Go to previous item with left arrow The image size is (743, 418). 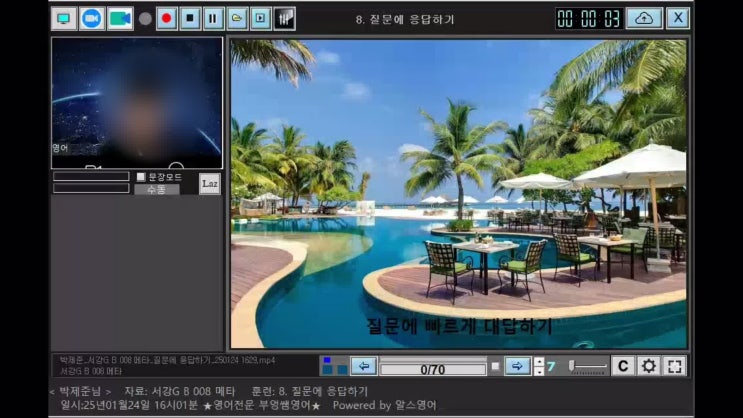[x=363, y=366]
